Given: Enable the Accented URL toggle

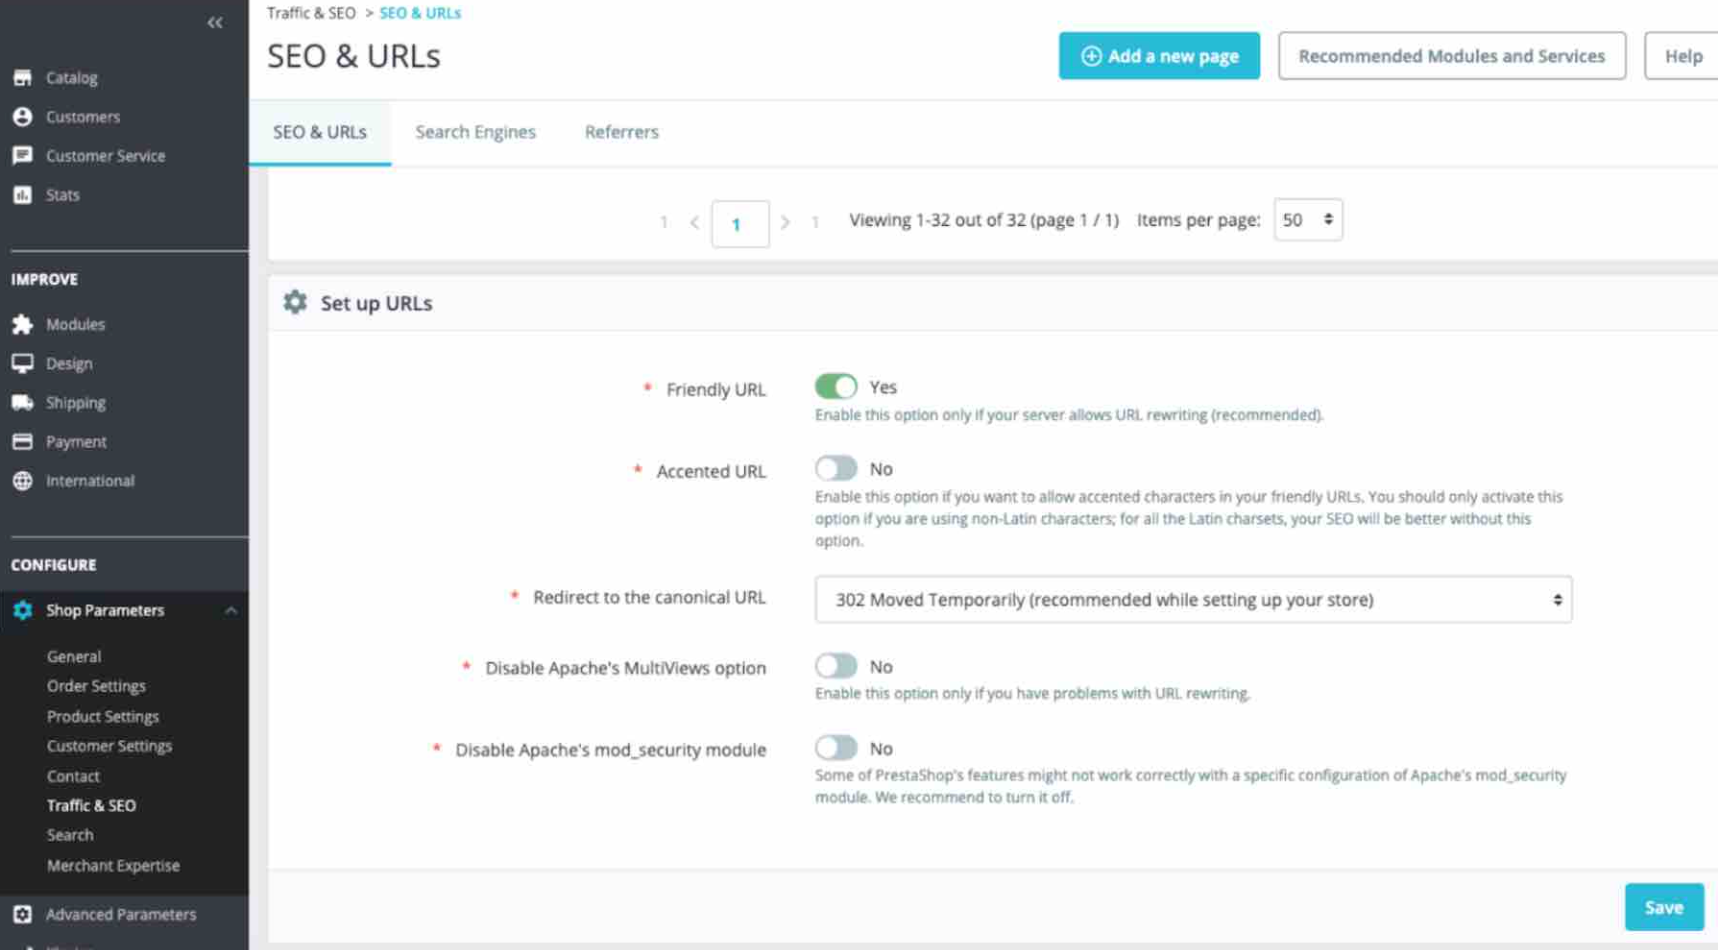Looking at the screenshot, I should click(835, 469).
